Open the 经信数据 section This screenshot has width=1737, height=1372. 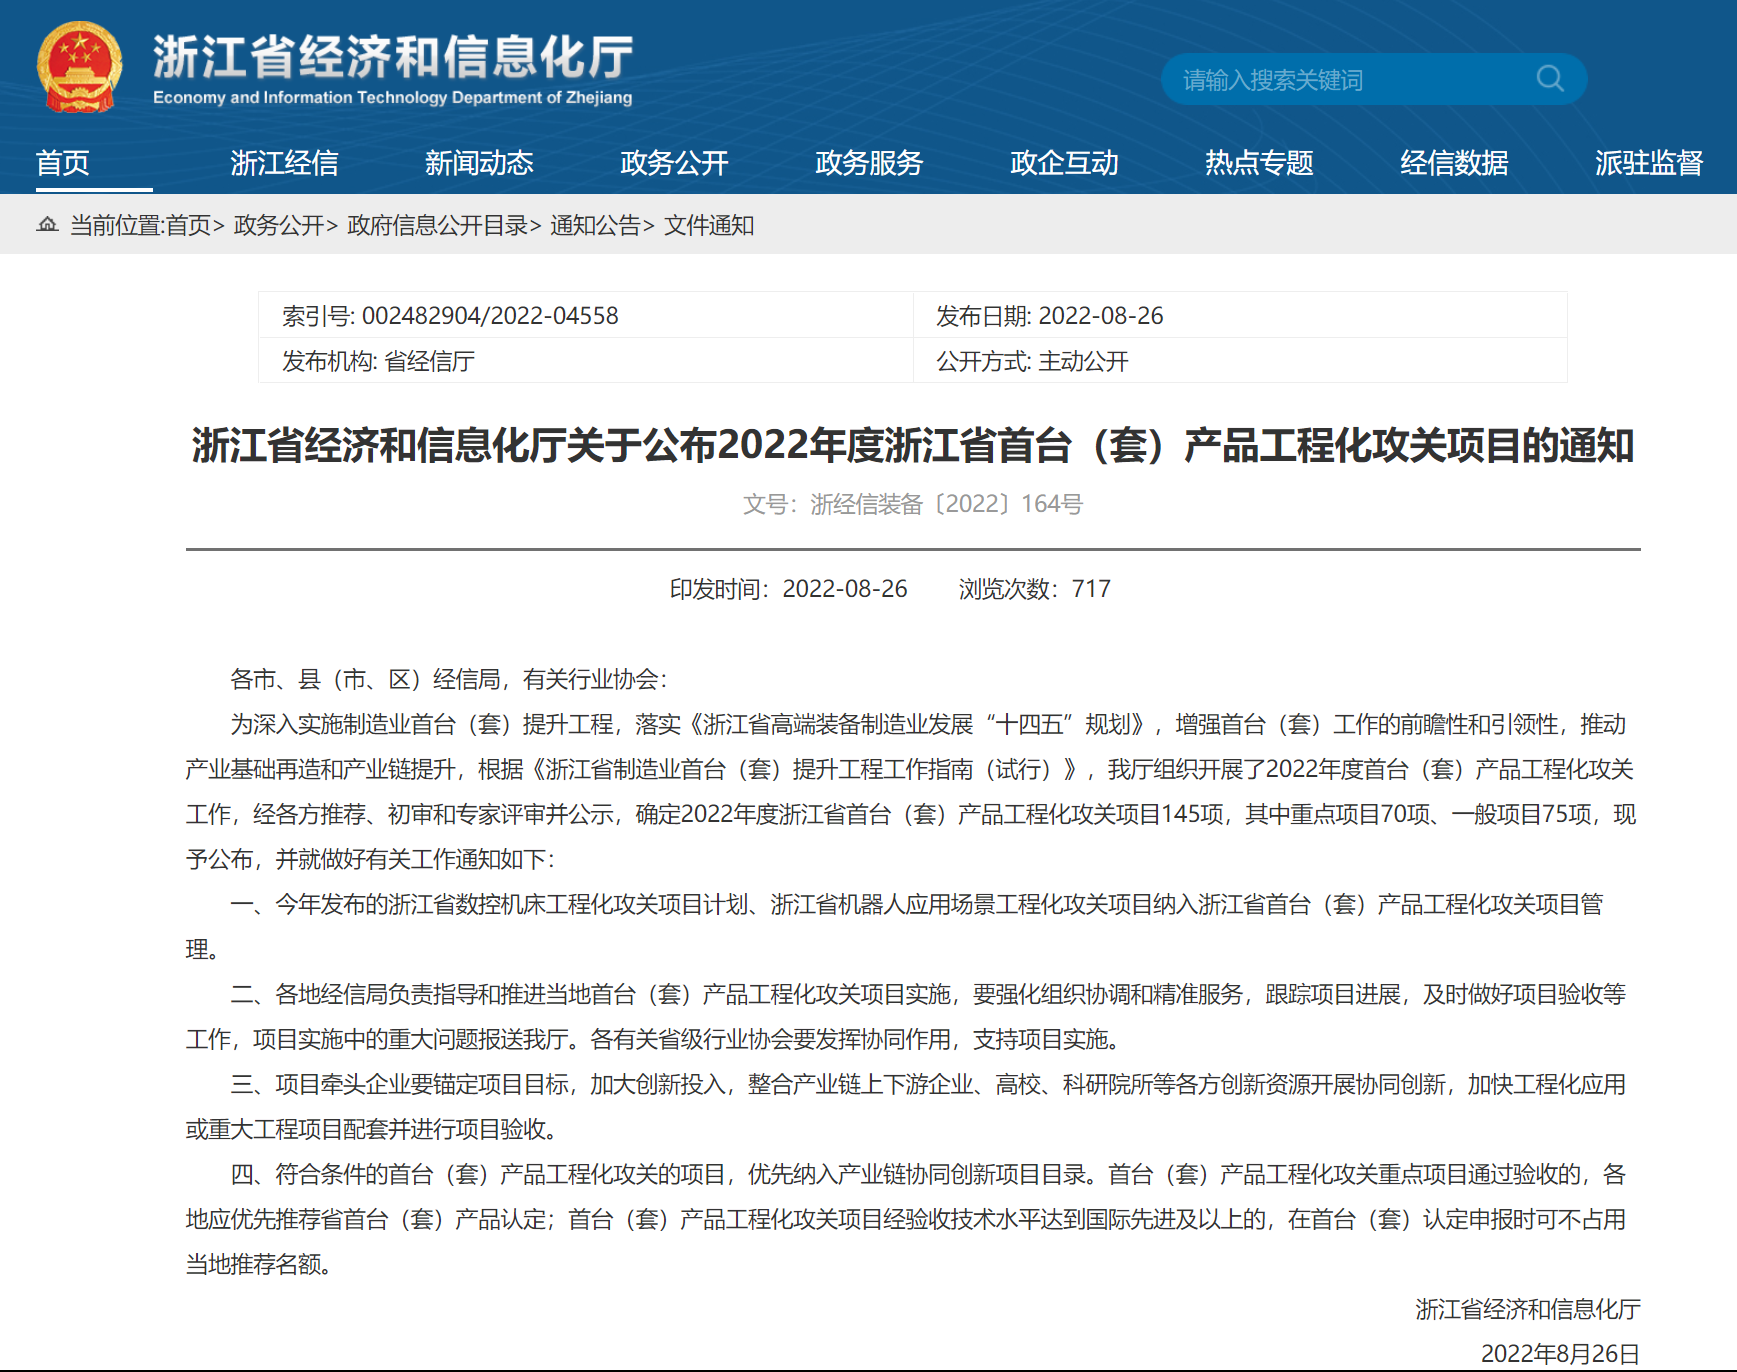pos(1453,162)
